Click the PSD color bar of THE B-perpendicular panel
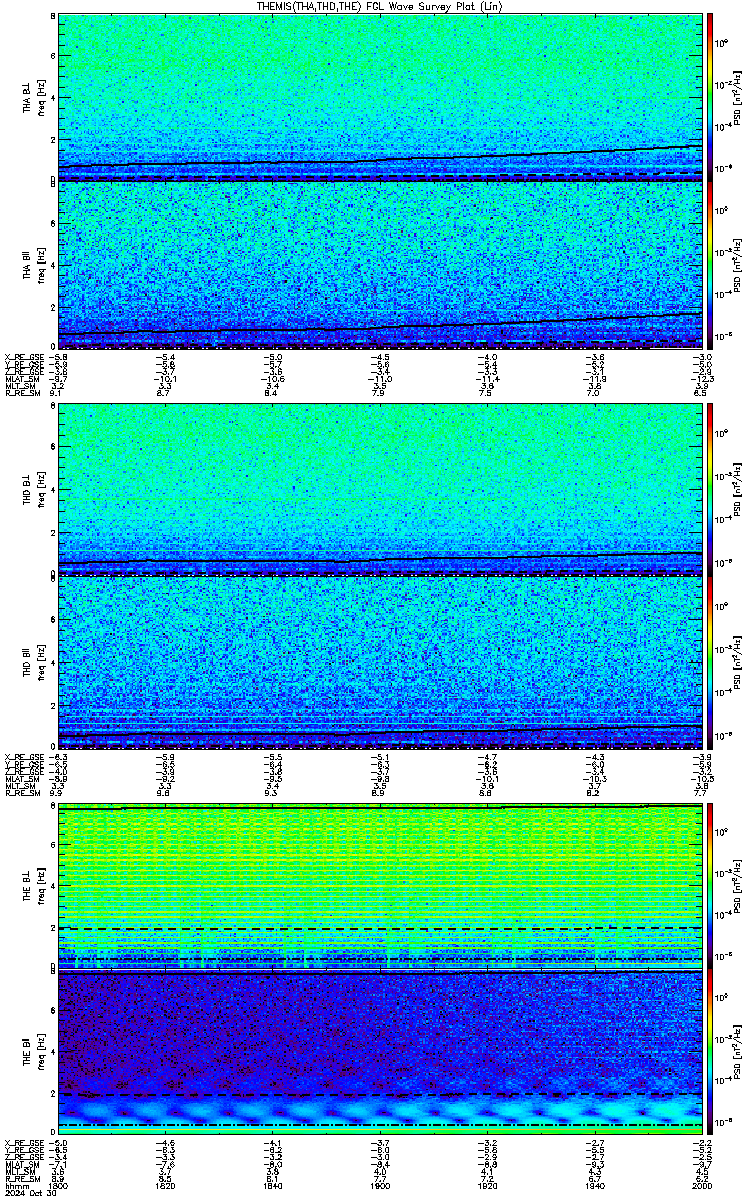Viewport: 750px width, 1200px height. (x=710, y=884)
